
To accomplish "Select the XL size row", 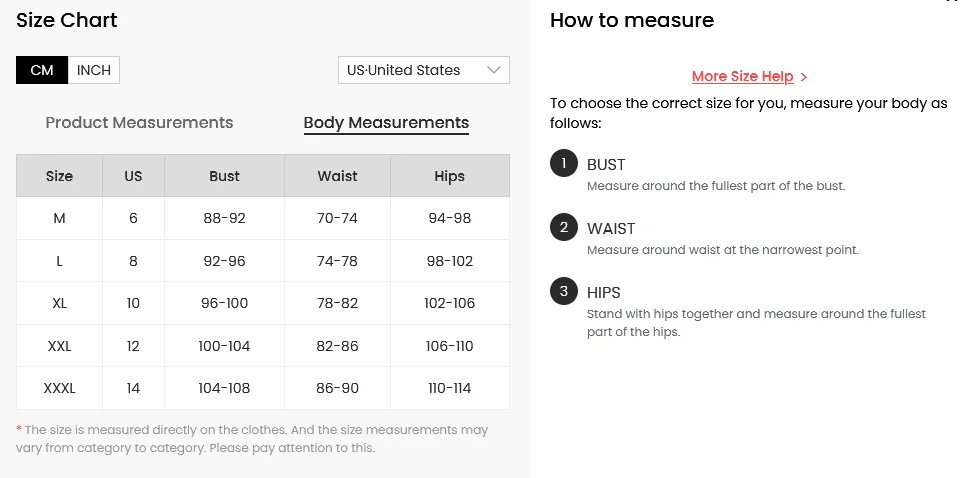I will pyautogui.click(x=263, y=303).
